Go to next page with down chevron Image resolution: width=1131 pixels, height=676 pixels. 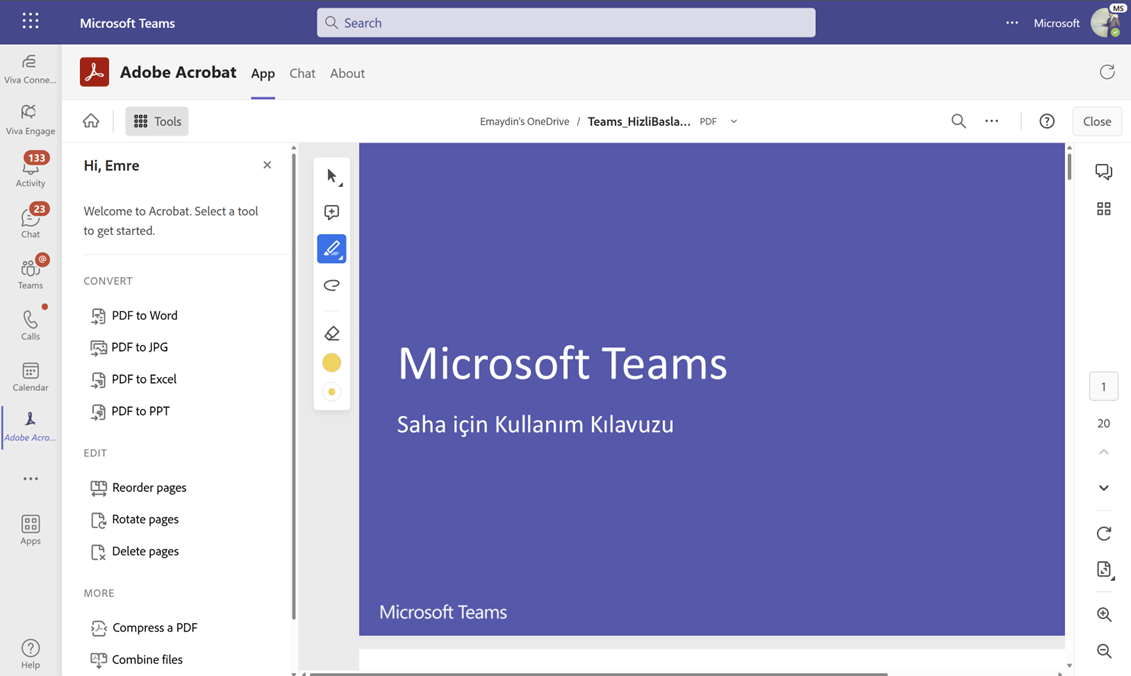click(x=1103, y=488)
